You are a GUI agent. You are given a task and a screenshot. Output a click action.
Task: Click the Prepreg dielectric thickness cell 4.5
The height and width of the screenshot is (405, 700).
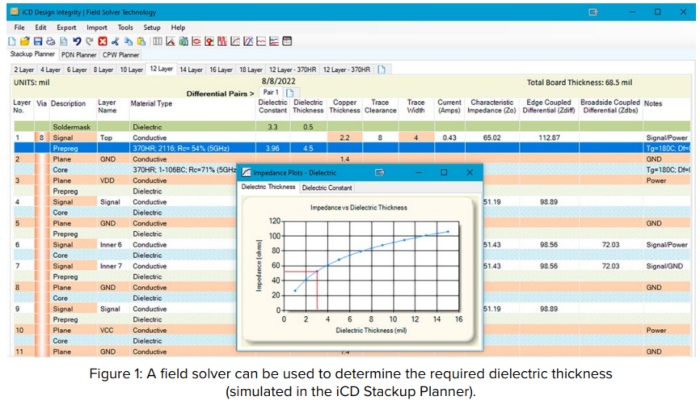coord(308,148)
